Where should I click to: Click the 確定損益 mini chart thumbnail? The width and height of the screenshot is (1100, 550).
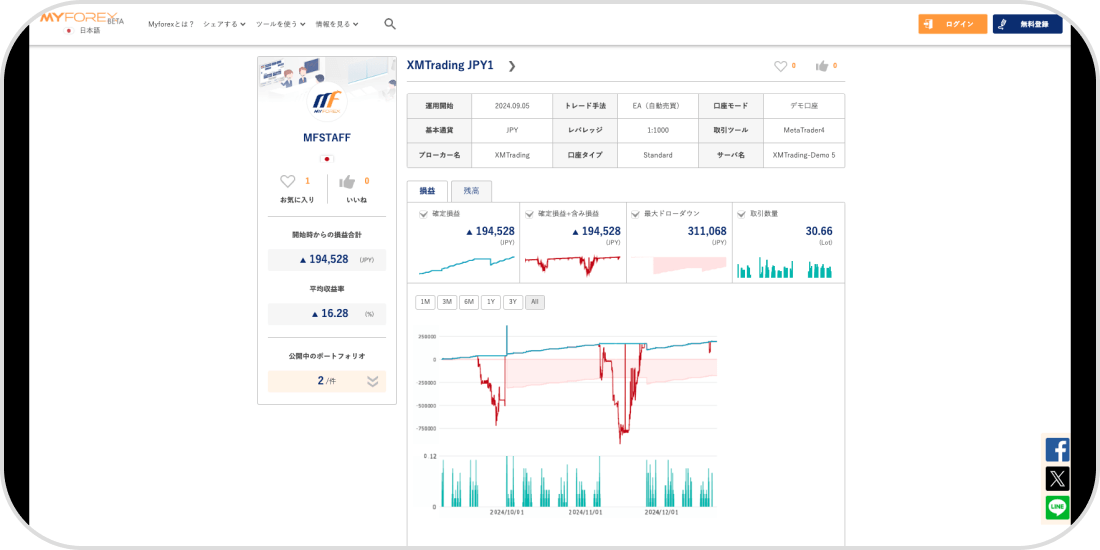click(467, 267)
